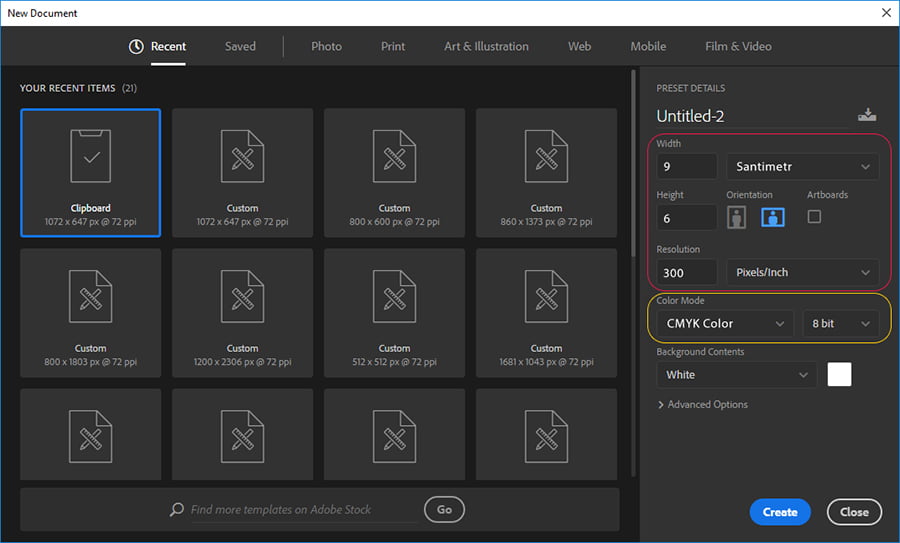Switch to the Mobile tab
This screenshot has width=900, height=543.
pos(648,46)
